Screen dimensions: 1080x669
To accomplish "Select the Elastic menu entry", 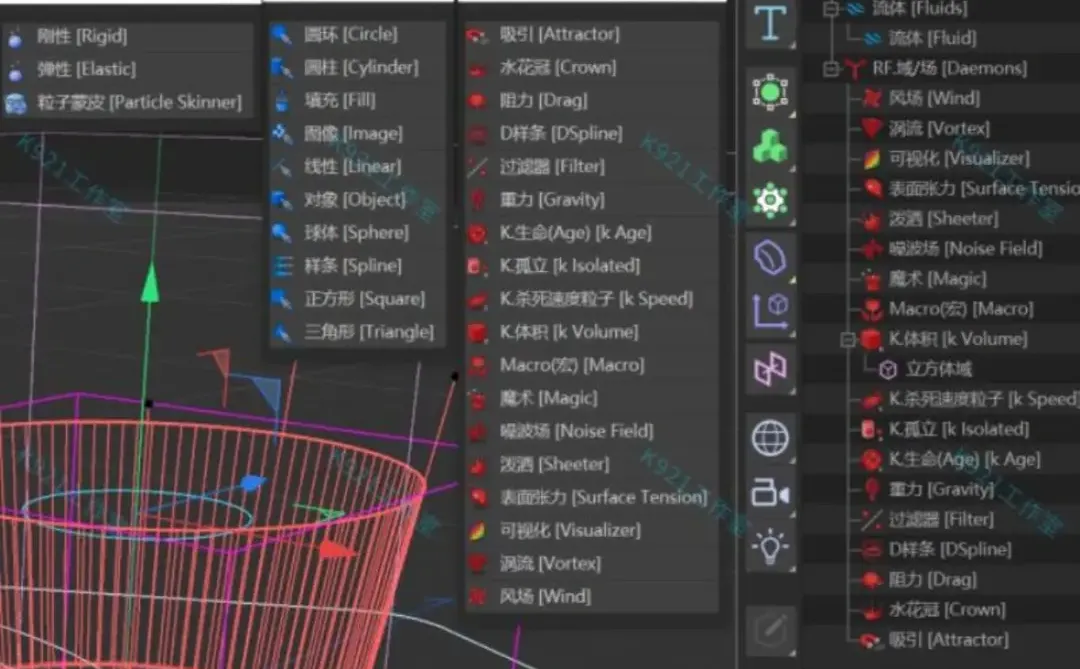I will click(x=128, y=69).
